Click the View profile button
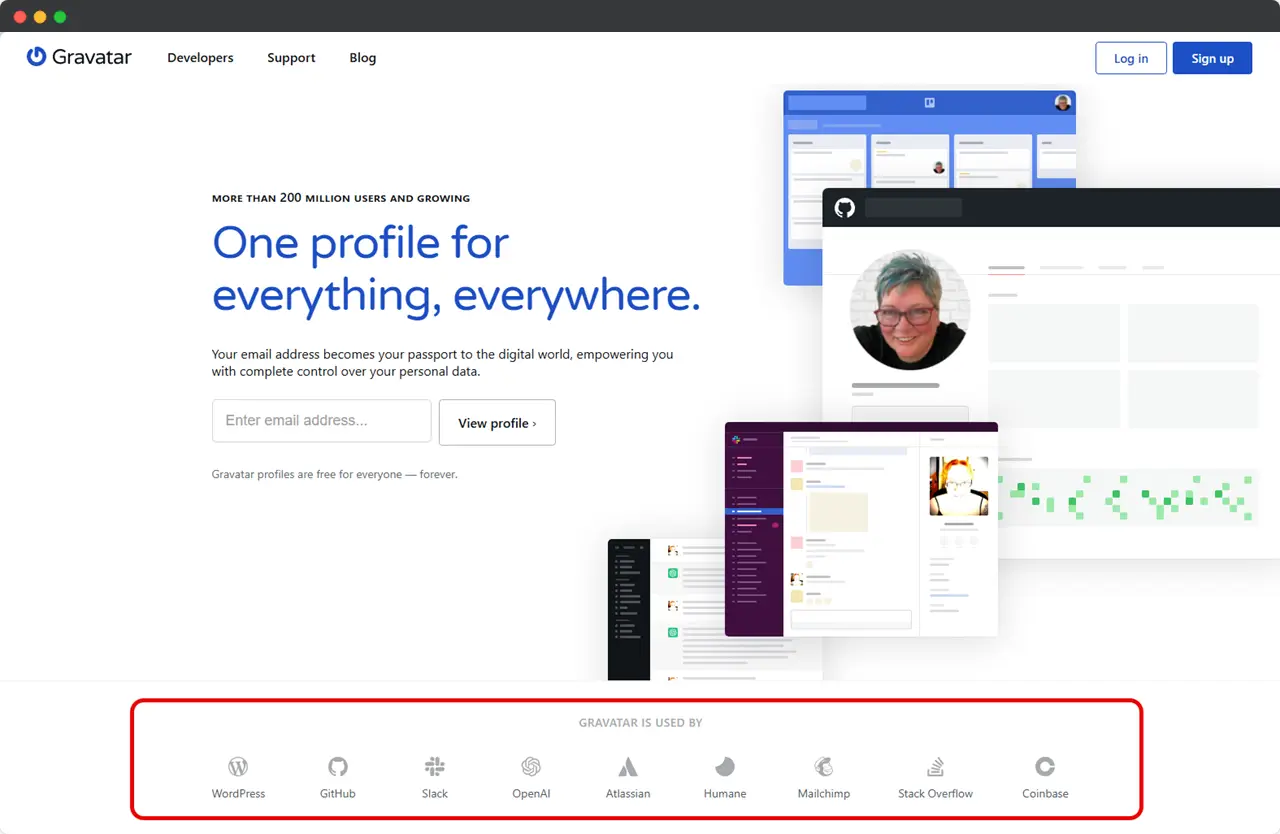This screenshot has height=834, width=1280. (497, 423)
